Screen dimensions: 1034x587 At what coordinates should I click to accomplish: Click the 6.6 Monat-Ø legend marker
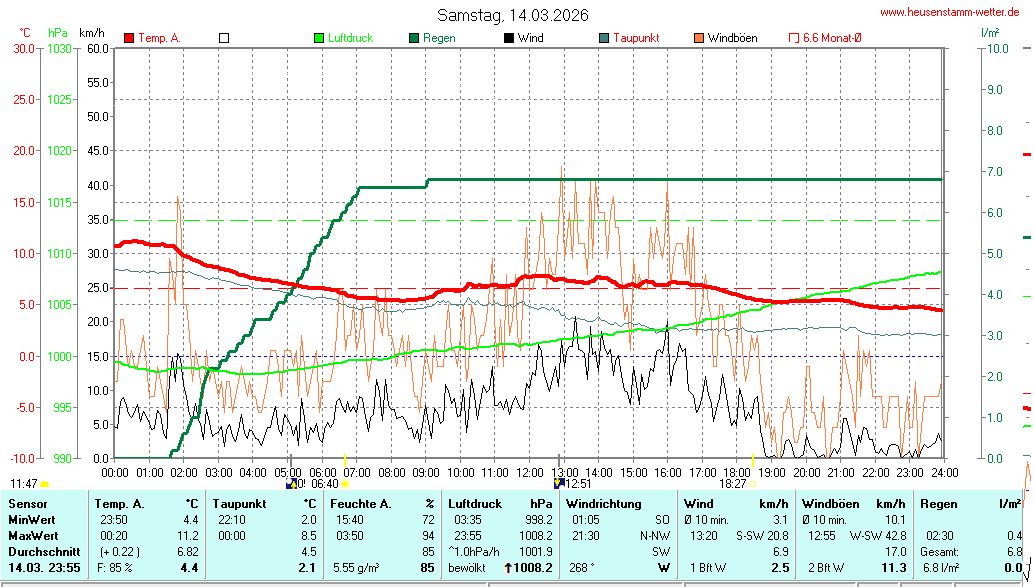coord(794,38)
